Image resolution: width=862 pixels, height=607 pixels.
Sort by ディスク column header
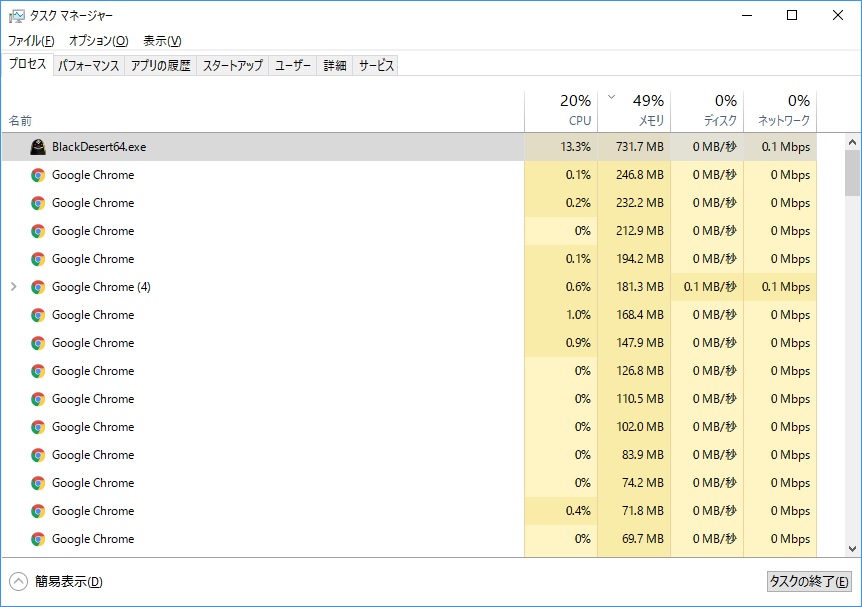[707, 111]
